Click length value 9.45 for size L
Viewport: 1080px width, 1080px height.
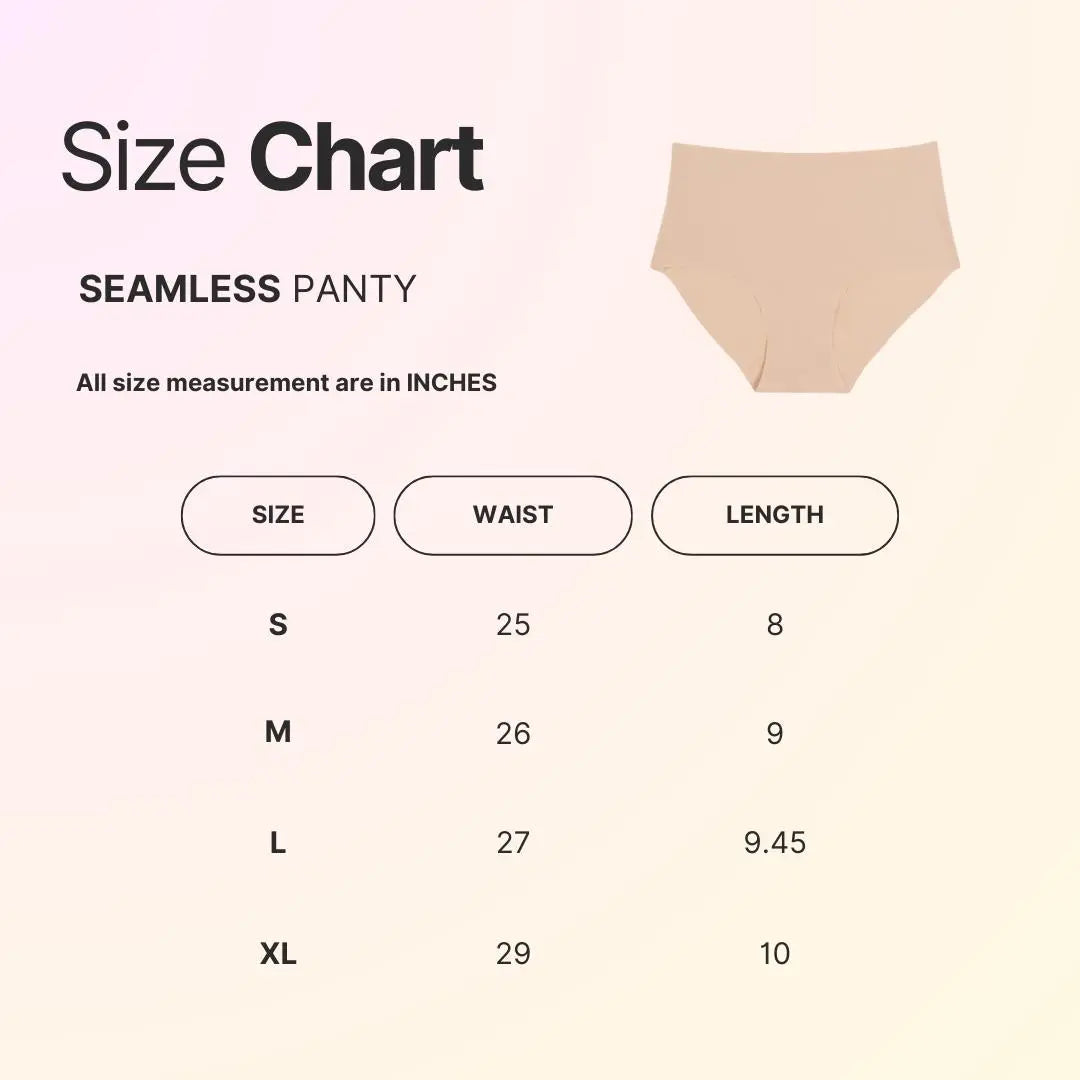point(775,843)
